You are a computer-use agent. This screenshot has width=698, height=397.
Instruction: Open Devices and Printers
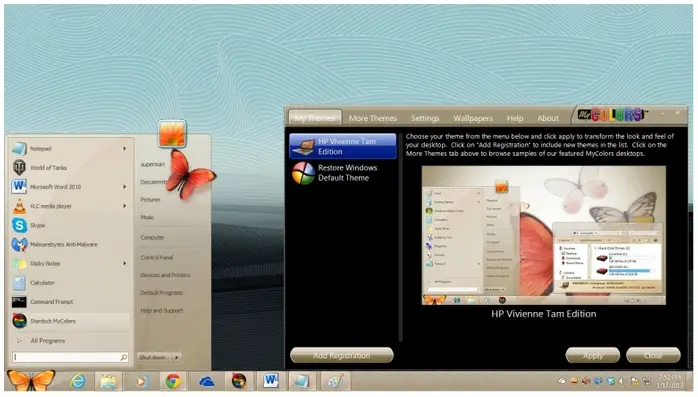click(165, 275)
